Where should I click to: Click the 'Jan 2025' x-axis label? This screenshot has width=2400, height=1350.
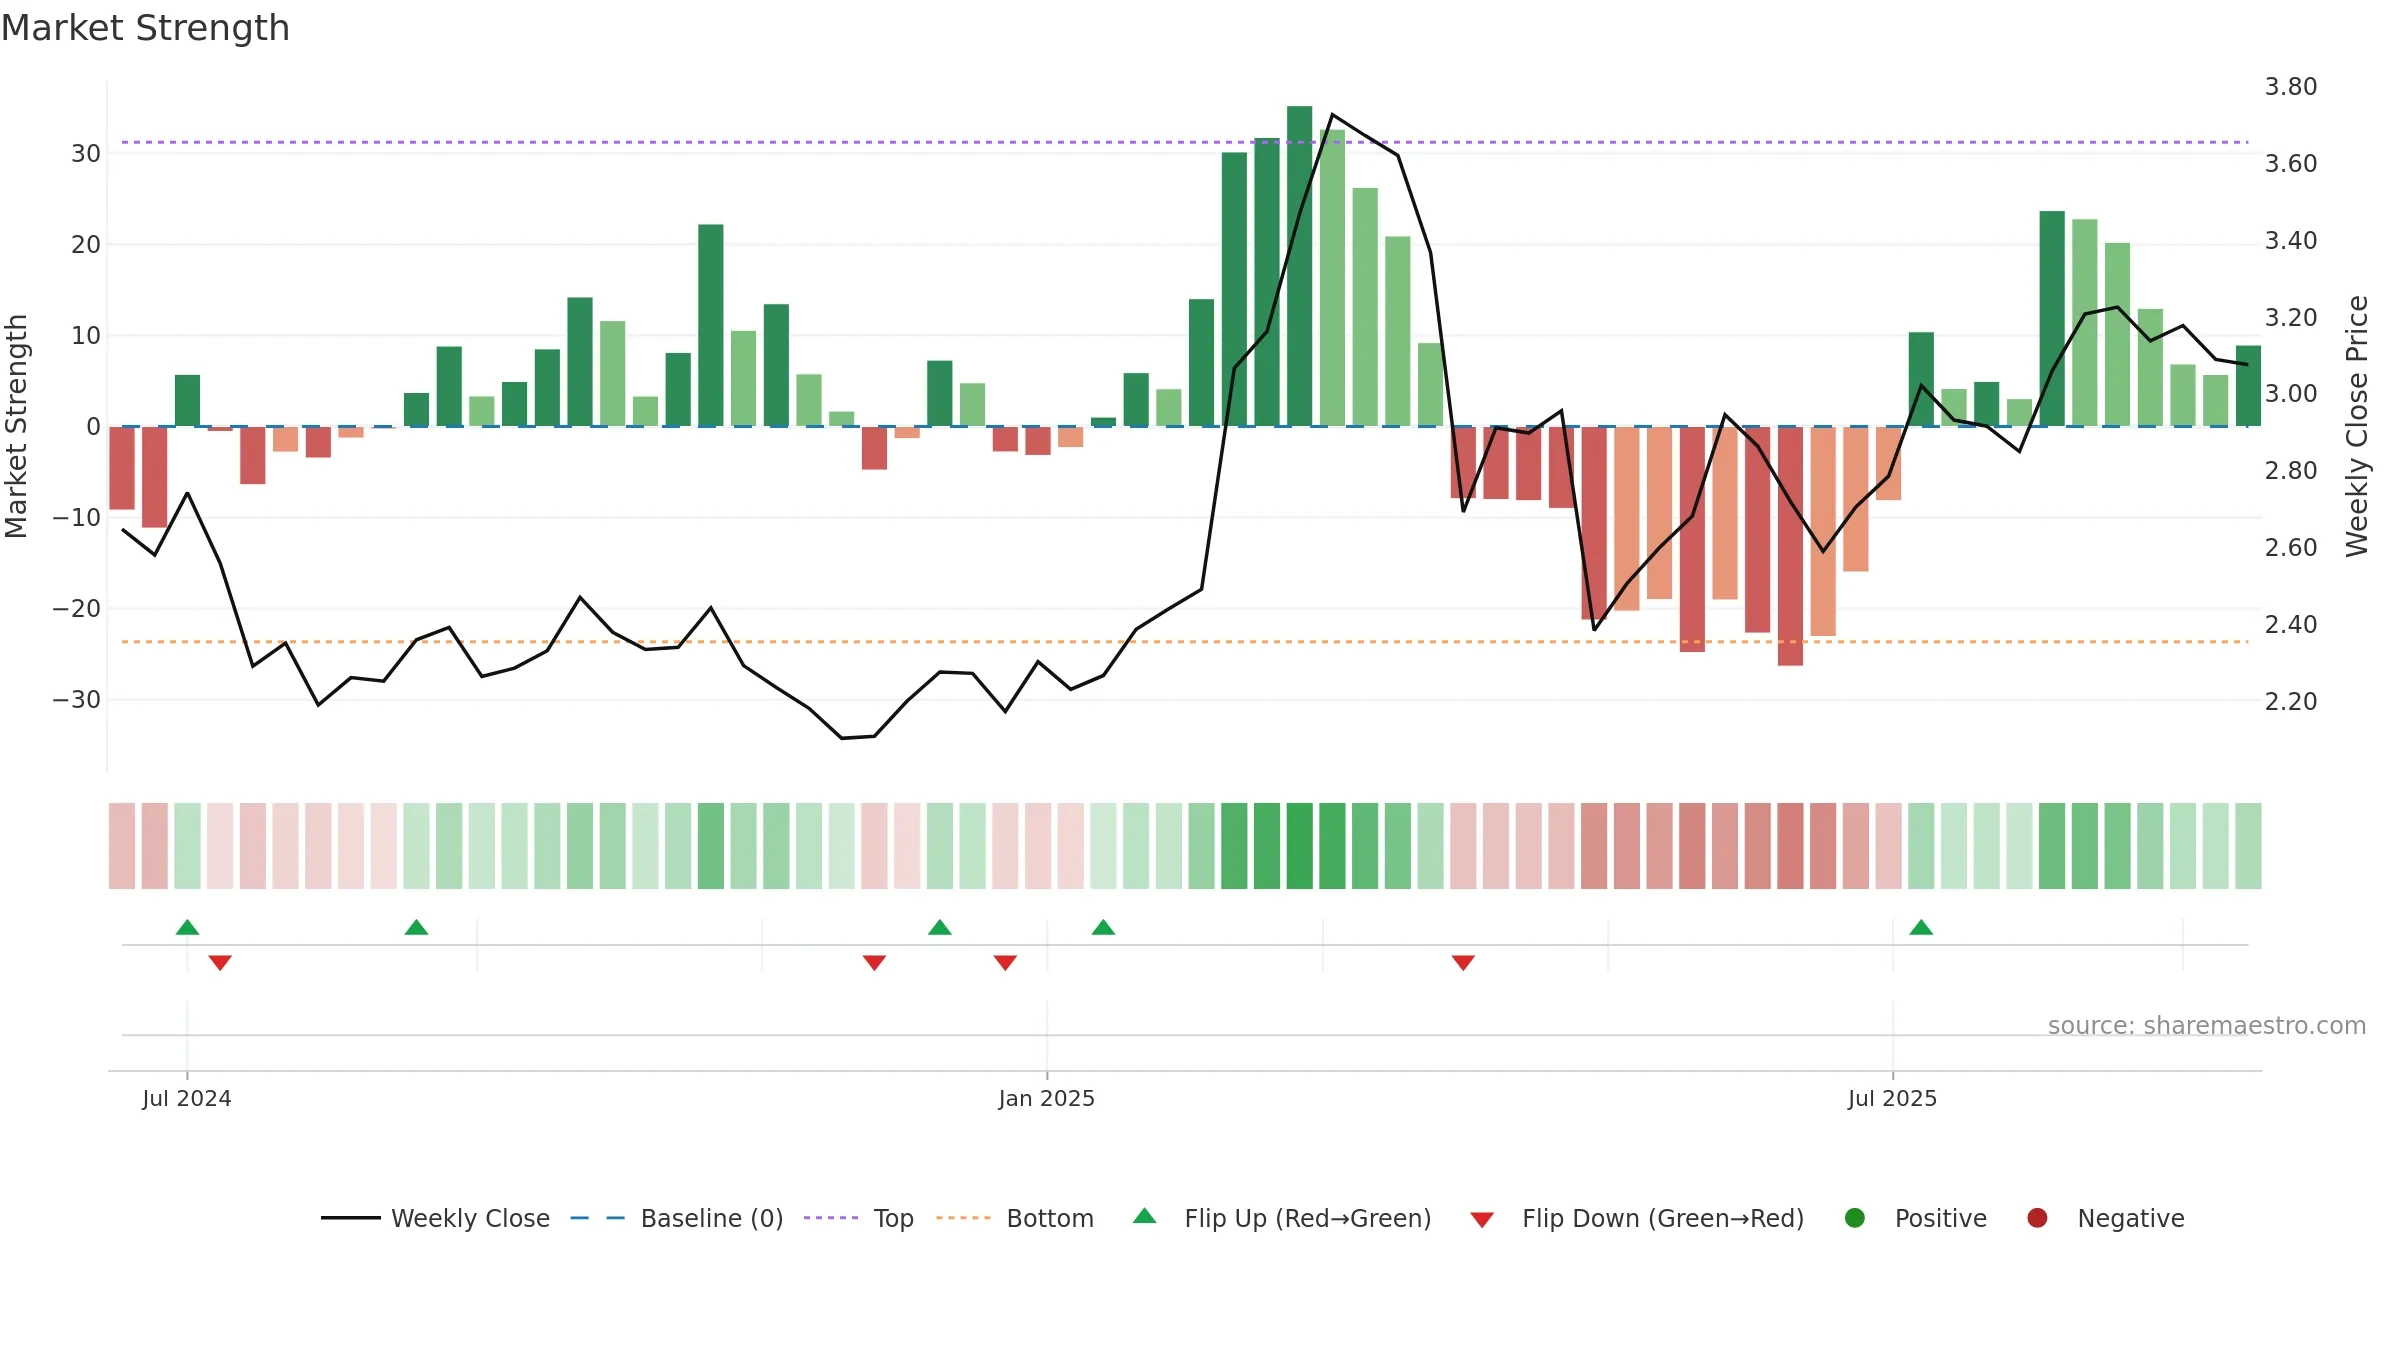(1047, 1099)
